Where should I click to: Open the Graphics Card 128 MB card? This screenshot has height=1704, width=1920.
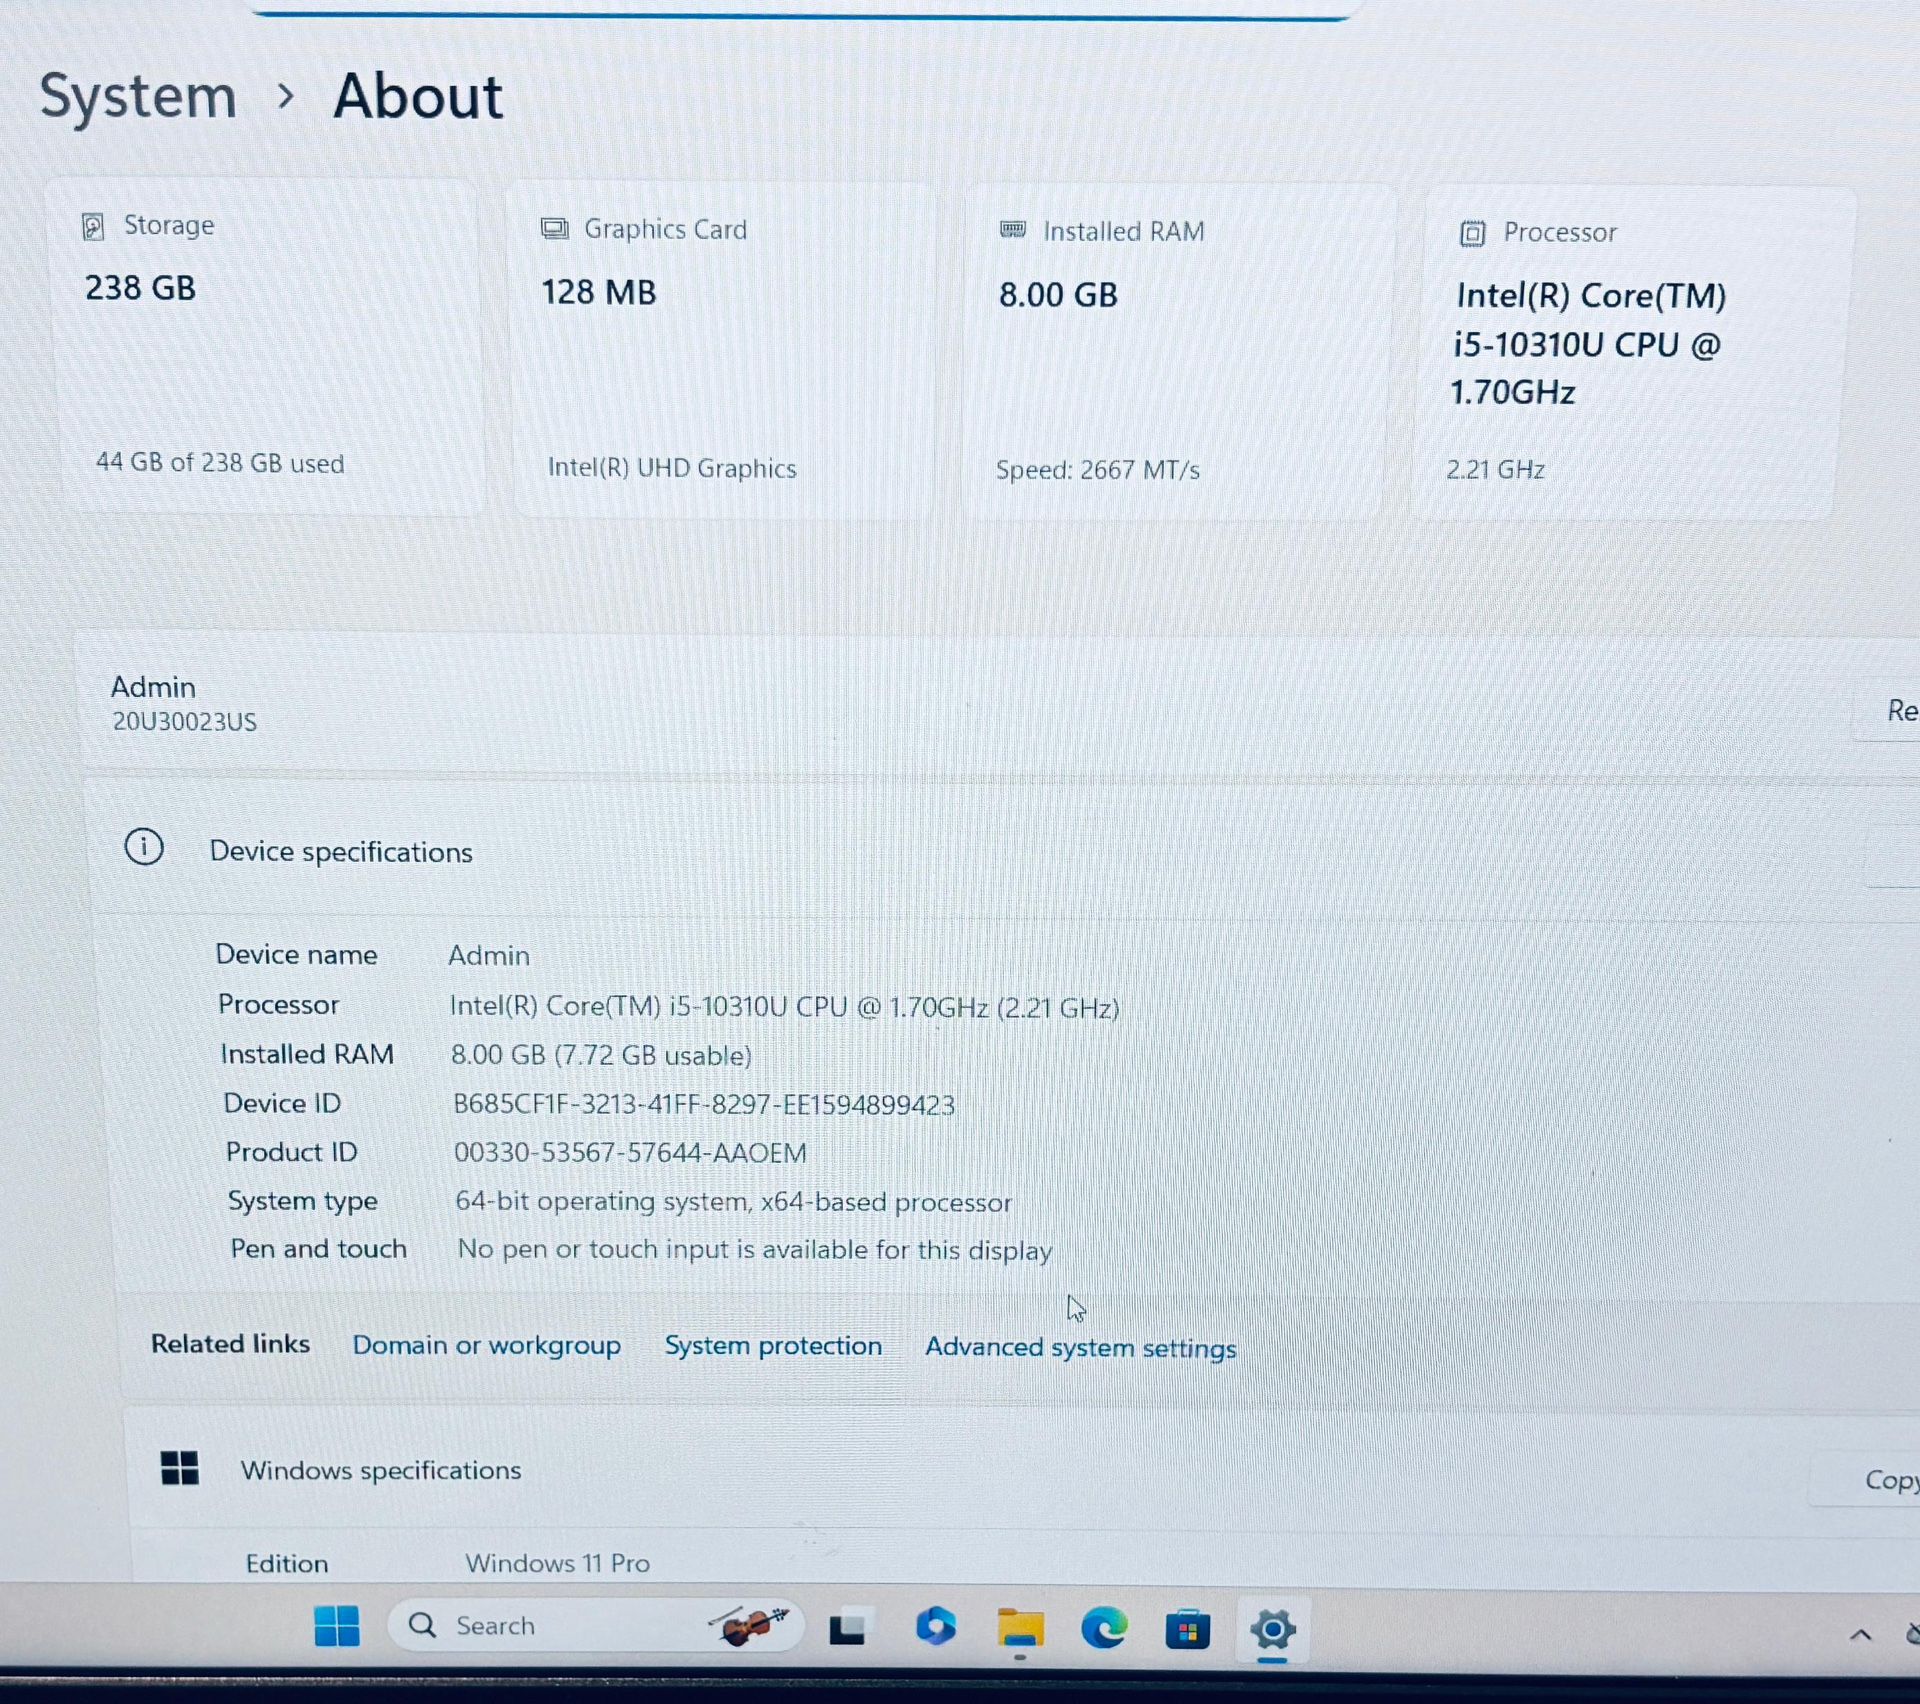[724, 350]
